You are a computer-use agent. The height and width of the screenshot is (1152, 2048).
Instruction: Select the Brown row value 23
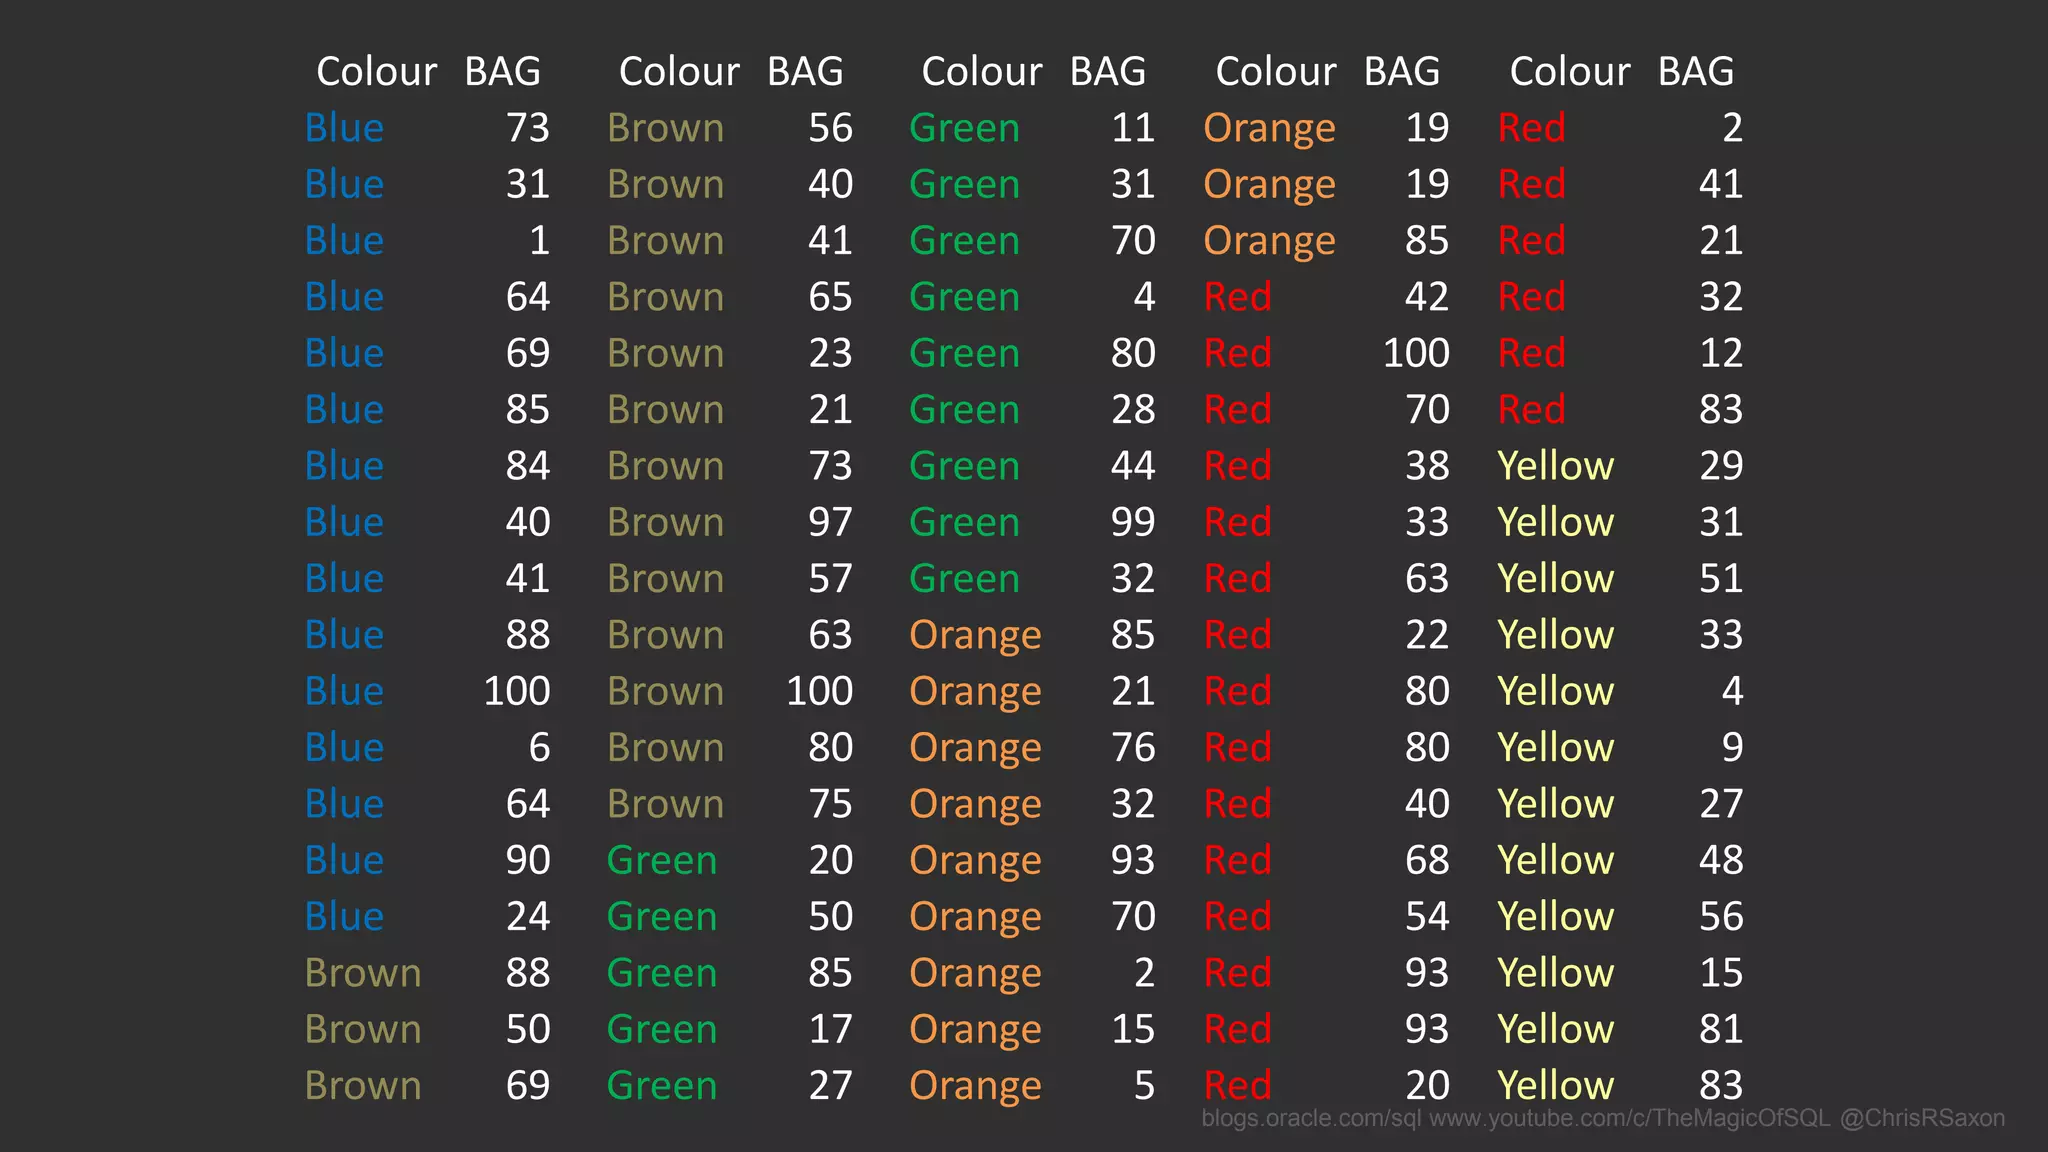pos(831,353)
